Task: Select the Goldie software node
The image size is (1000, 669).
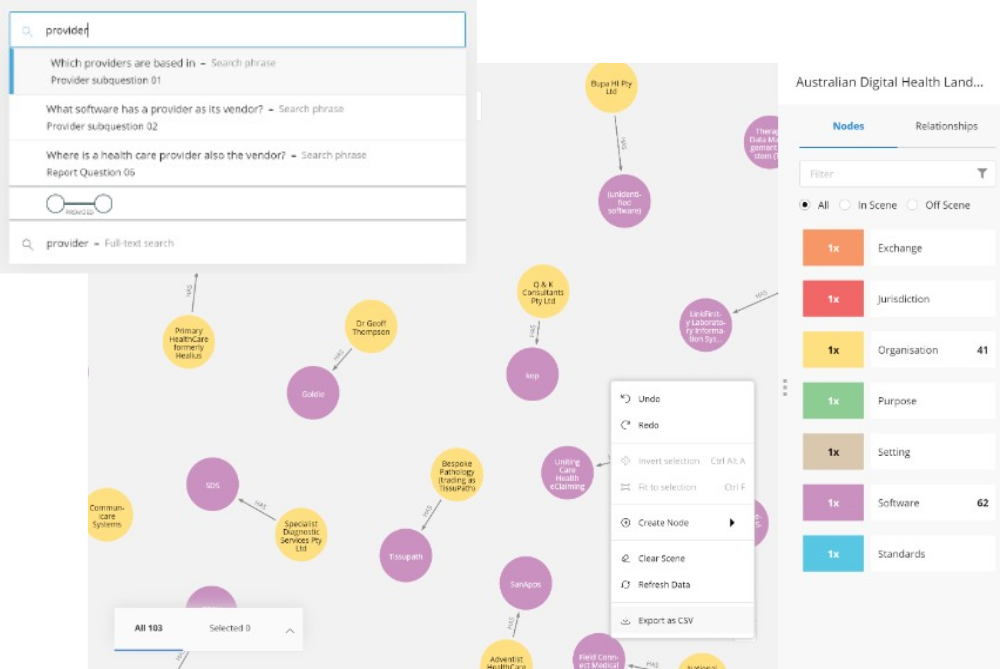Action: click(313, 393)
